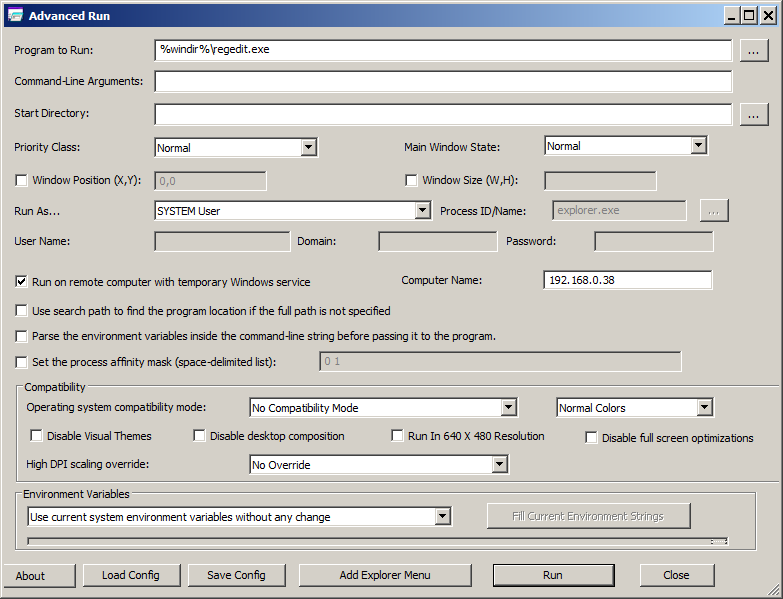
Task: Check Disable Visual Themes
Action: pos(36,436)
